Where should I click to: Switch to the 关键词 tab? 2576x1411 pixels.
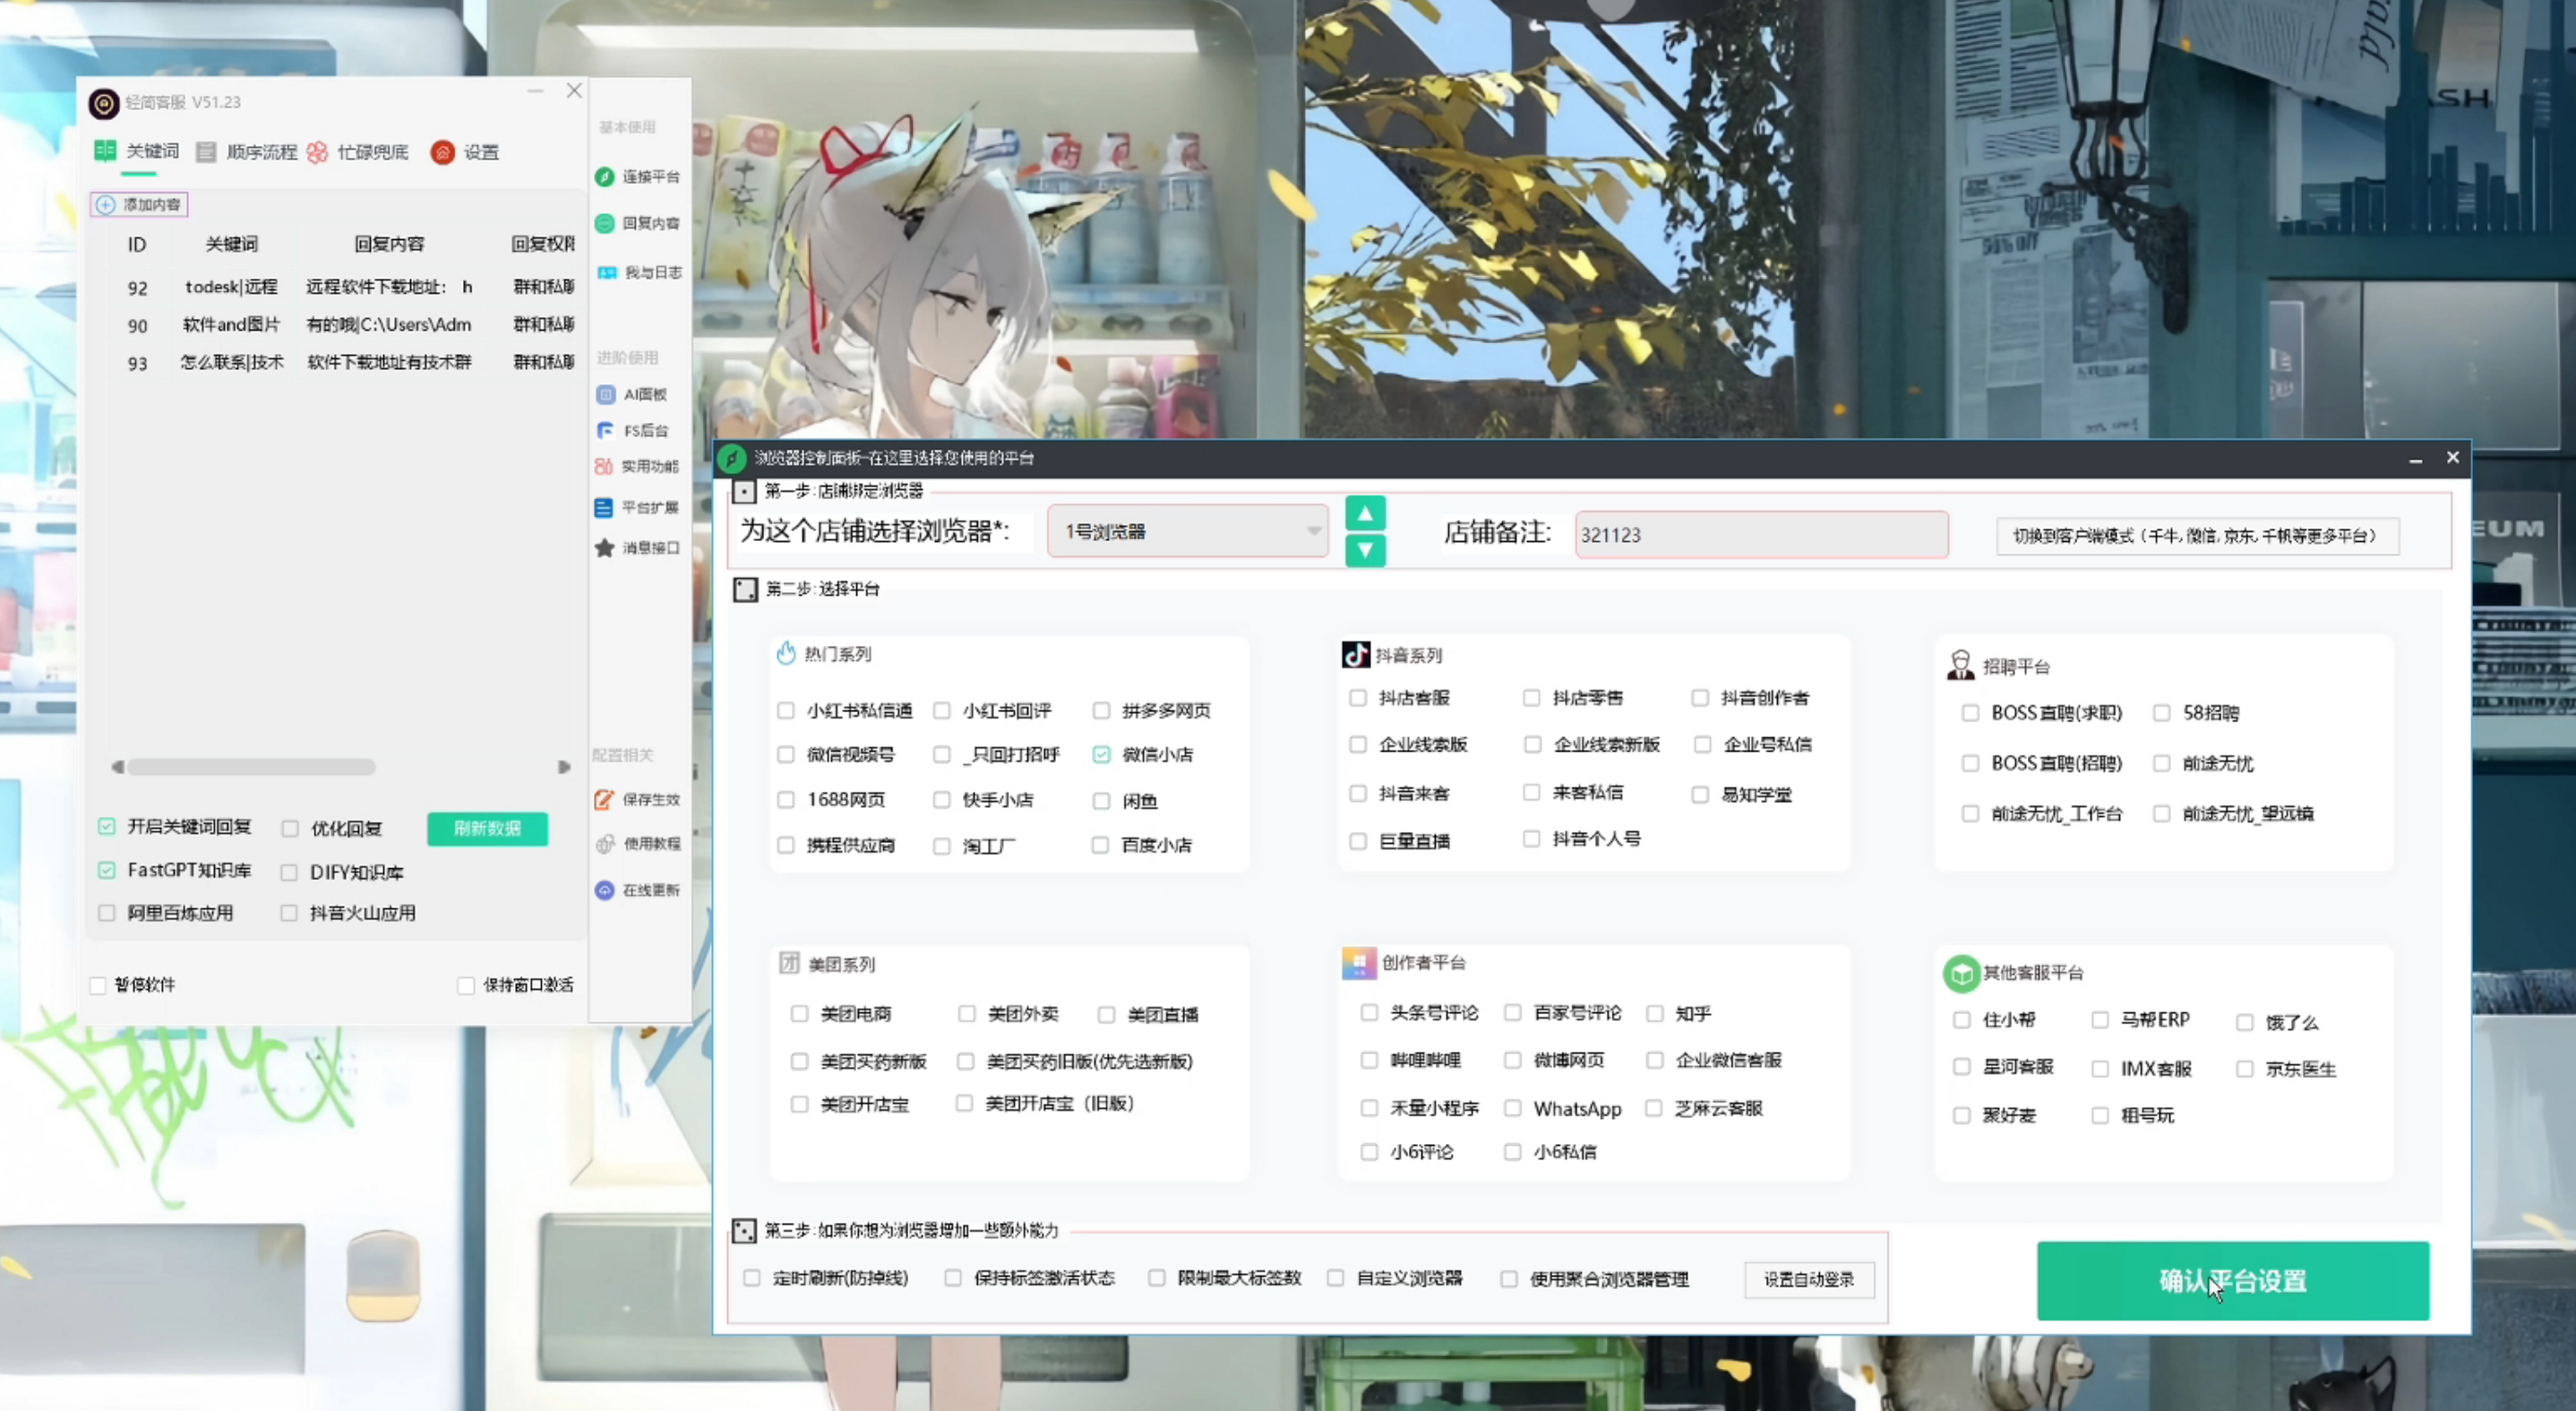(137, 151)
